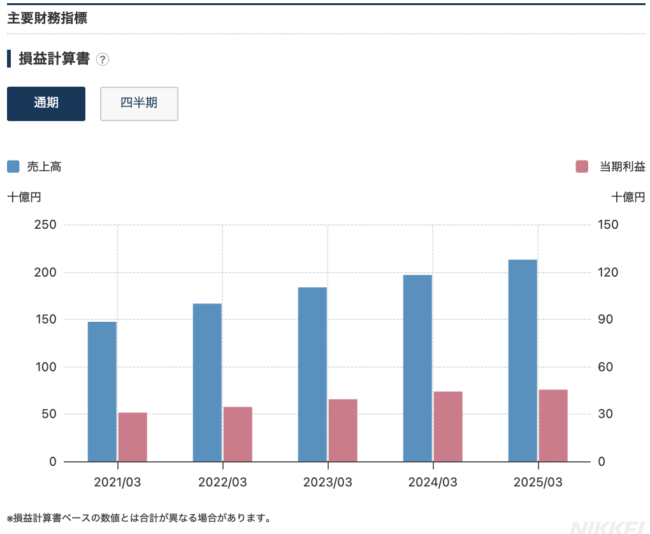This screenshot has width=650, height=534.
Task: Select the pink 当期利益 bar for 2023/03
Action: pos(343,430)
